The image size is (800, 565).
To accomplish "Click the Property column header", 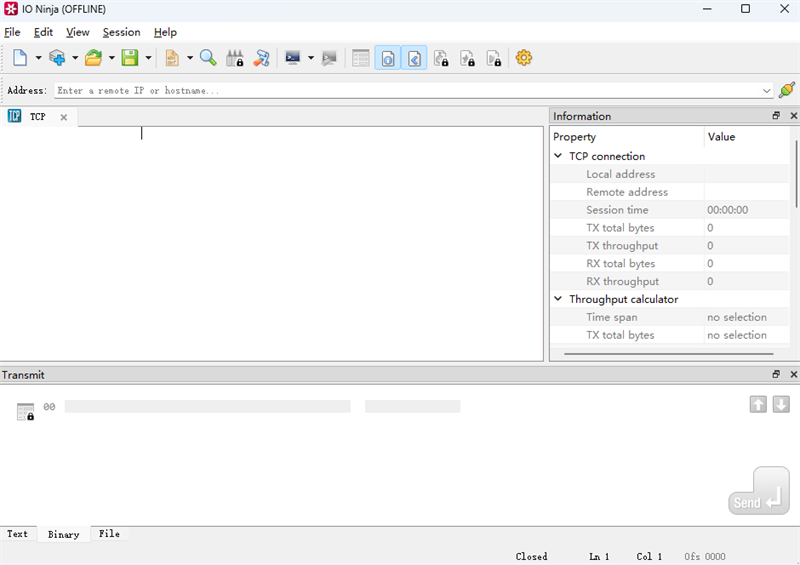I will tap(627, 137).
